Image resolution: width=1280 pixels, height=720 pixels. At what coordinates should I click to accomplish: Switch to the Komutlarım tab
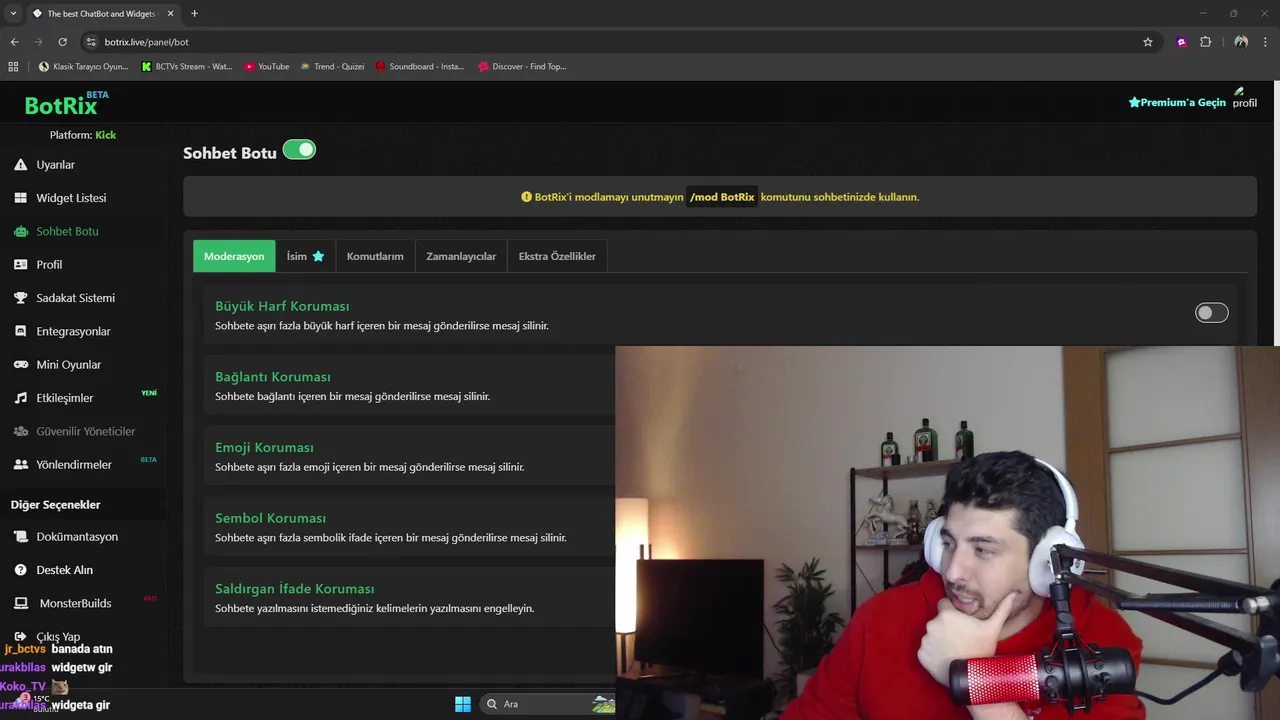[375, 256]
